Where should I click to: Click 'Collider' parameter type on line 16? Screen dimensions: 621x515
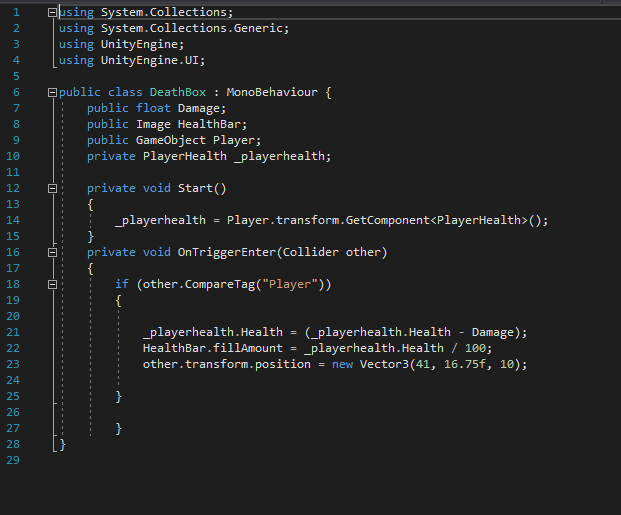click(x=310, y=252)
